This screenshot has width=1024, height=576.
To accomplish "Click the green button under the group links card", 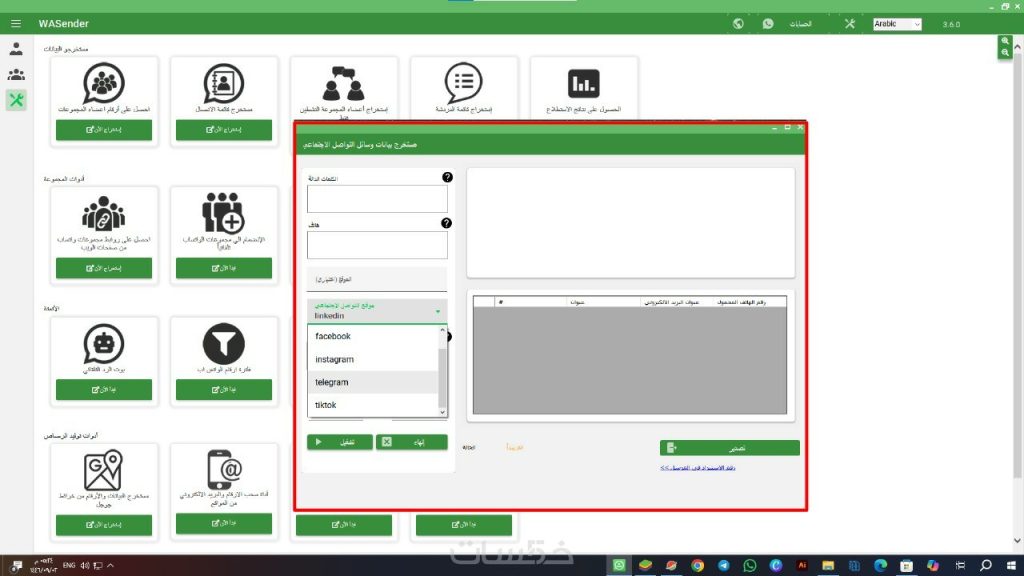I will [104, 268].
